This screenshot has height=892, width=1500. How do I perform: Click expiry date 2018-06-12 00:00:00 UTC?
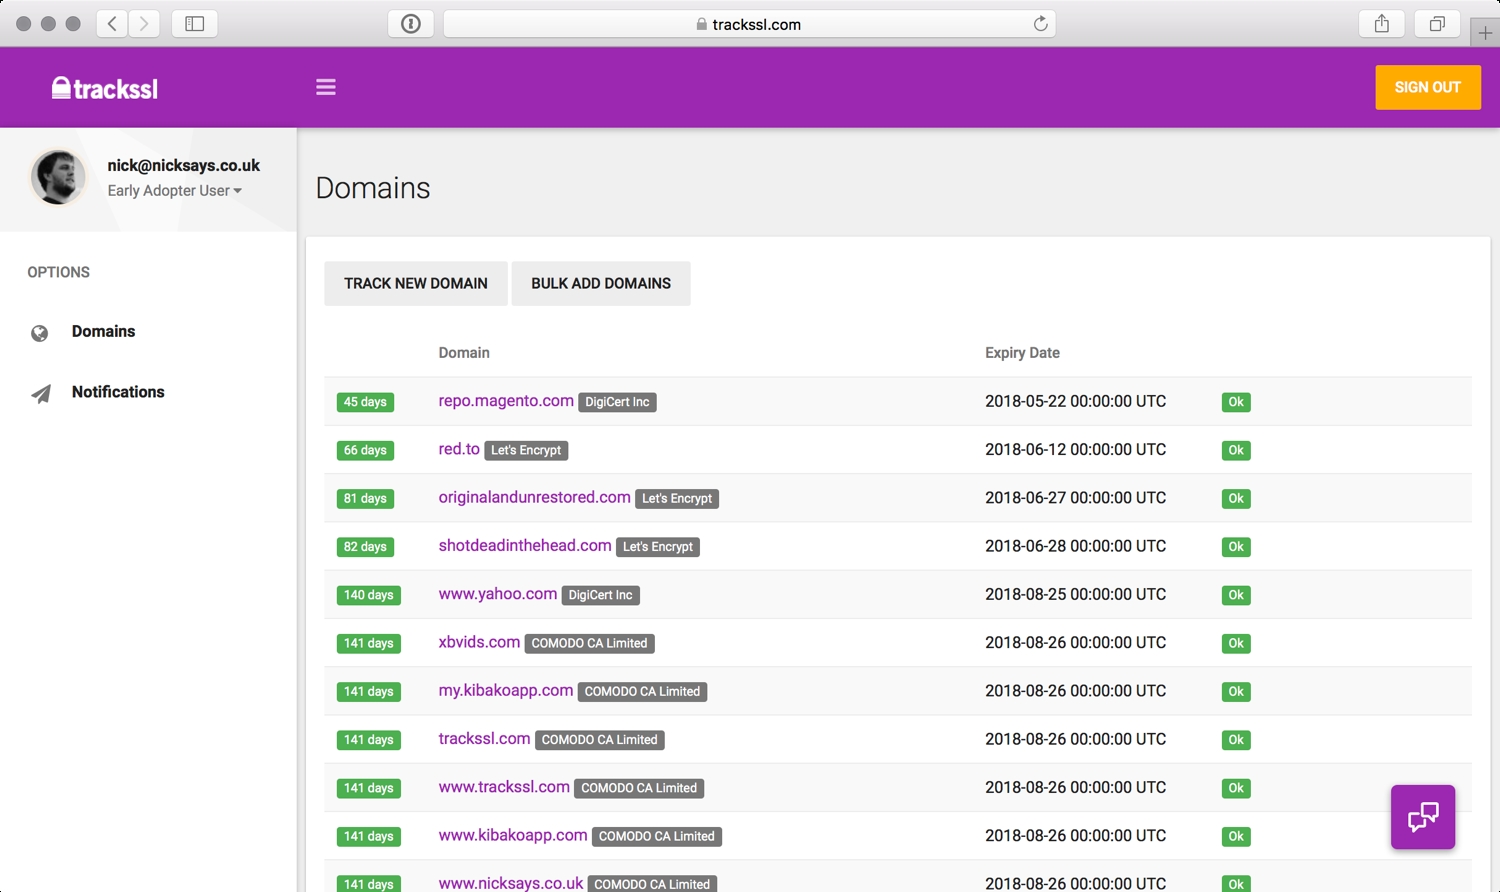[x=1075, y=449]
